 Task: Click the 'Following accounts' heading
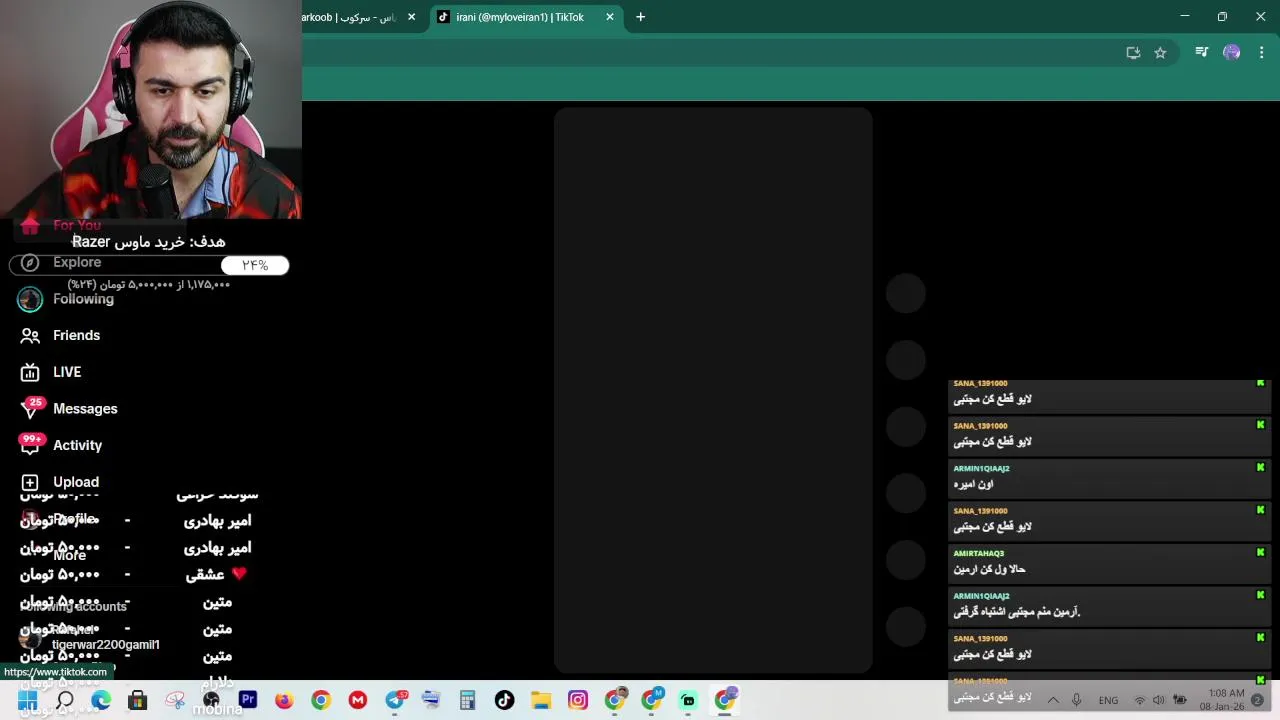pyautogui.click(x=73, y=607)
